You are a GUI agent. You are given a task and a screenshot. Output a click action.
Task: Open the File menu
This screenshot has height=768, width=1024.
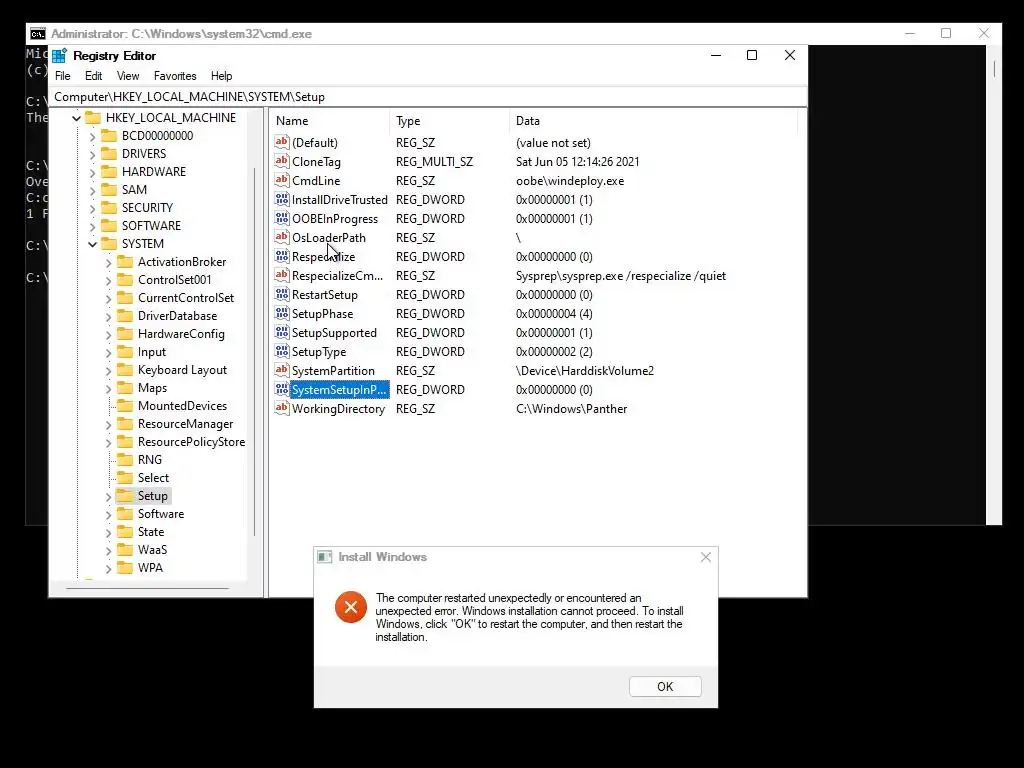click(x=63, y=76)
